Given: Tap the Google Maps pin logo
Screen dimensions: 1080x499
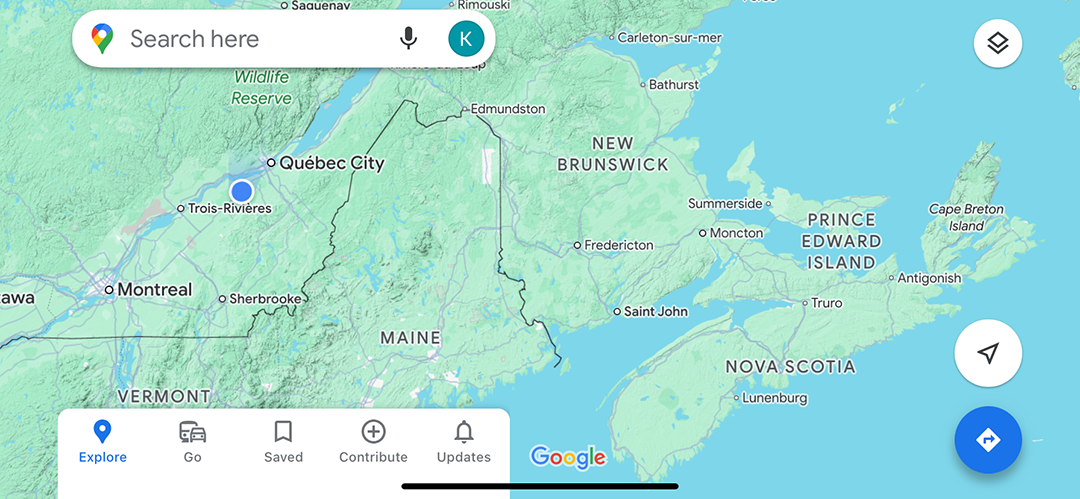Looking at the screenshot, I should tap(102, 39).
